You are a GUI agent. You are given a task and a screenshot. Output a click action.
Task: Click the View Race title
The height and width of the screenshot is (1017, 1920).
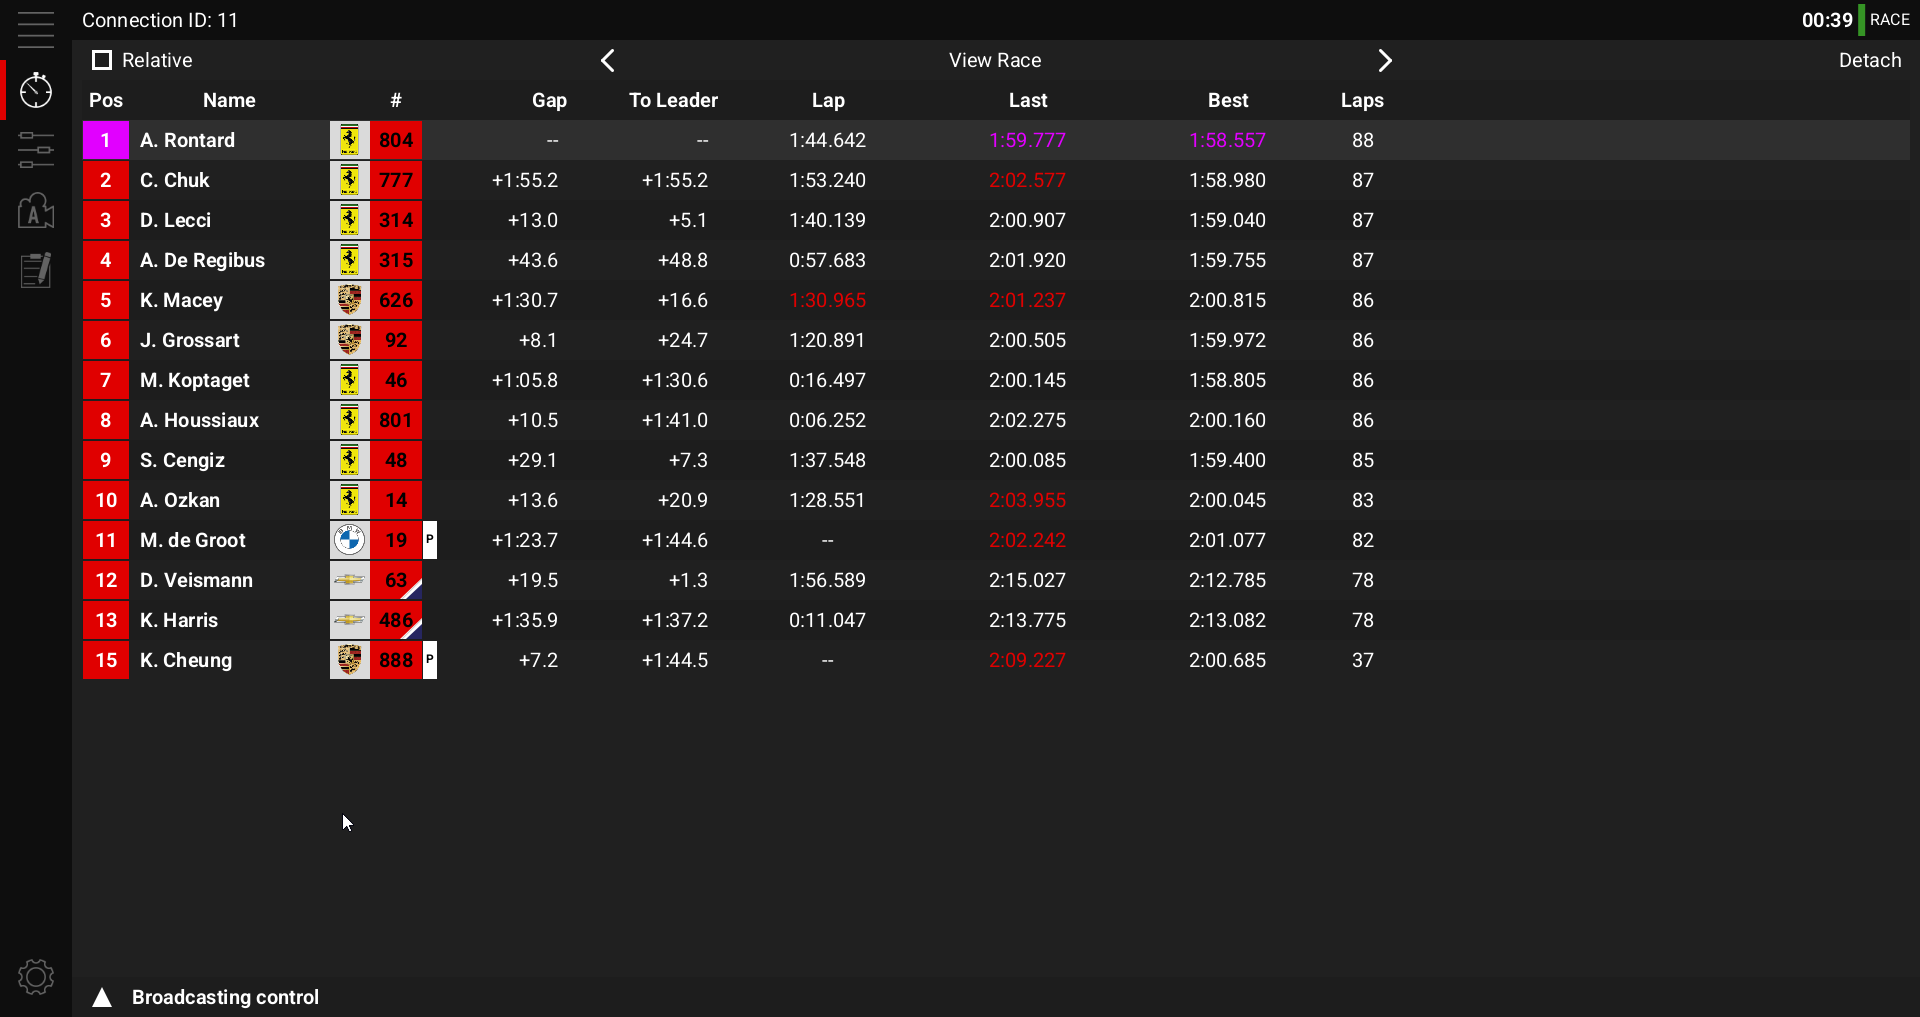(995, 60)
